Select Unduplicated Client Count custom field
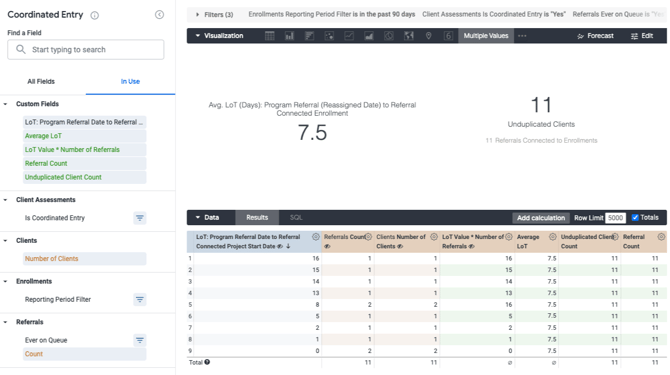670x375 pixels. [85, 177]
